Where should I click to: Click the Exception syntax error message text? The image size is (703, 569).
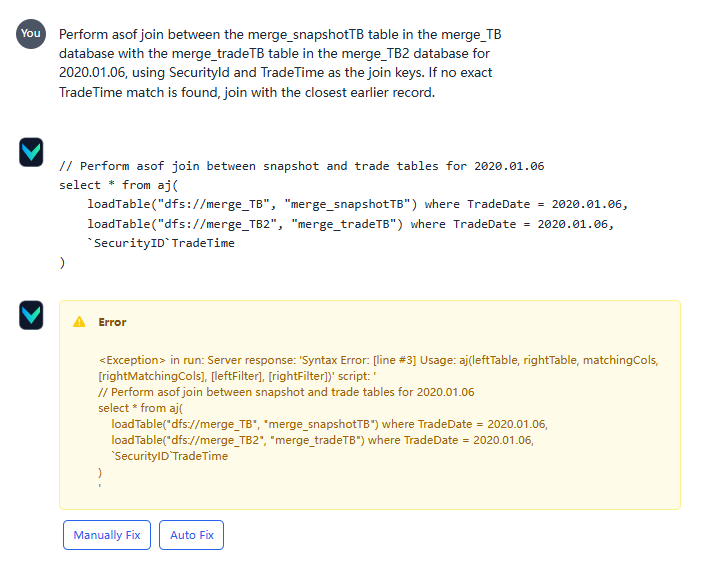[x=378, y=367]
